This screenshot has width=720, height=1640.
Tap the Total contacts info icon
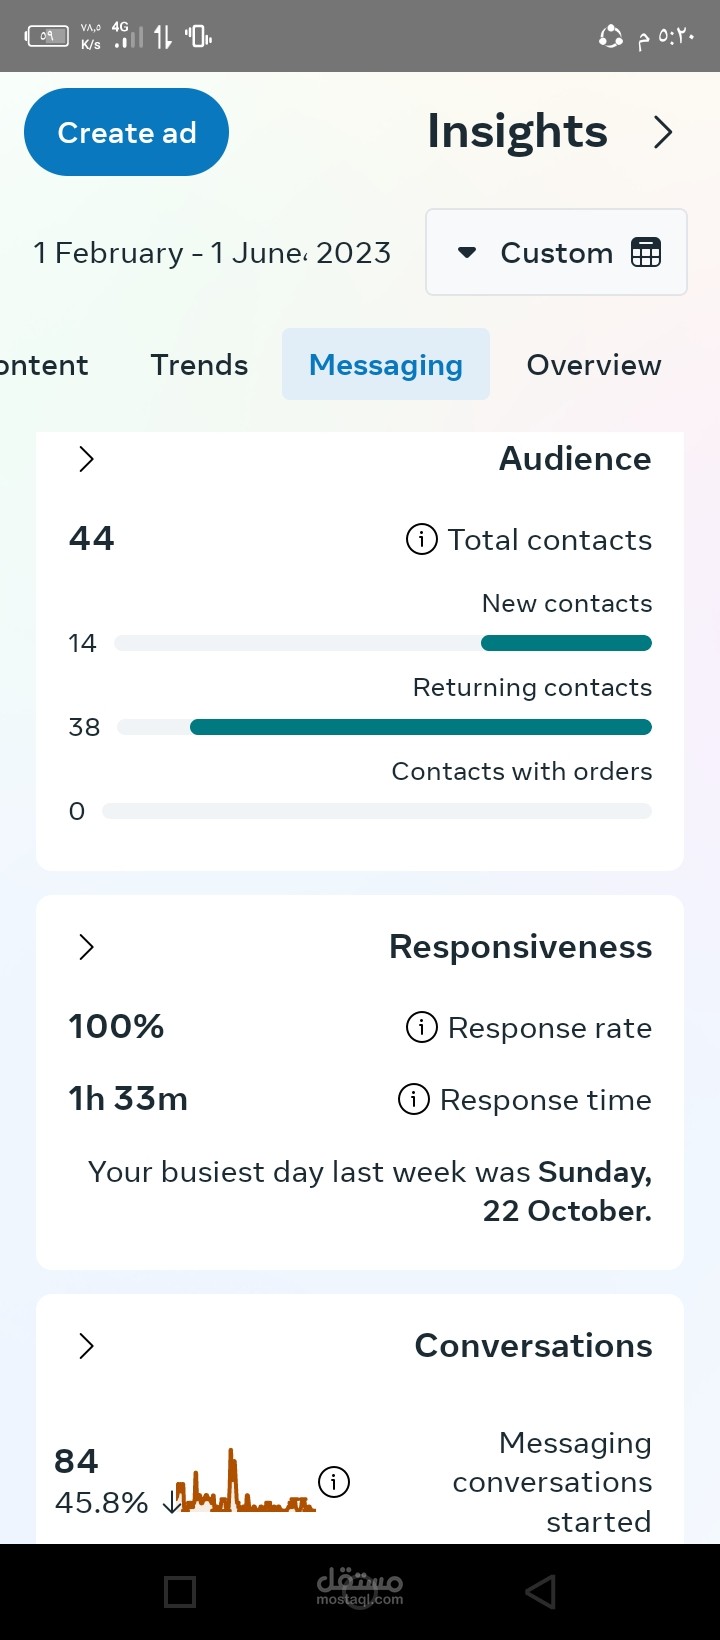[421, 540]
